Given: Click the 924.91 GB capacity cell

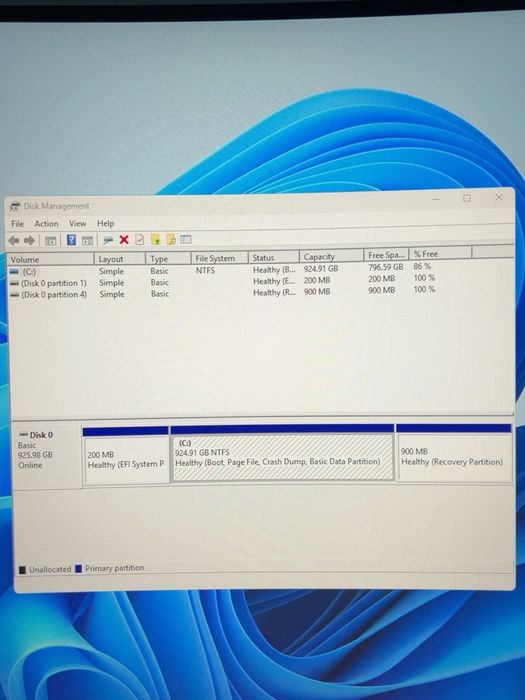Looking at the screenshot, I should pyautogui.click(x=321, y=269).
